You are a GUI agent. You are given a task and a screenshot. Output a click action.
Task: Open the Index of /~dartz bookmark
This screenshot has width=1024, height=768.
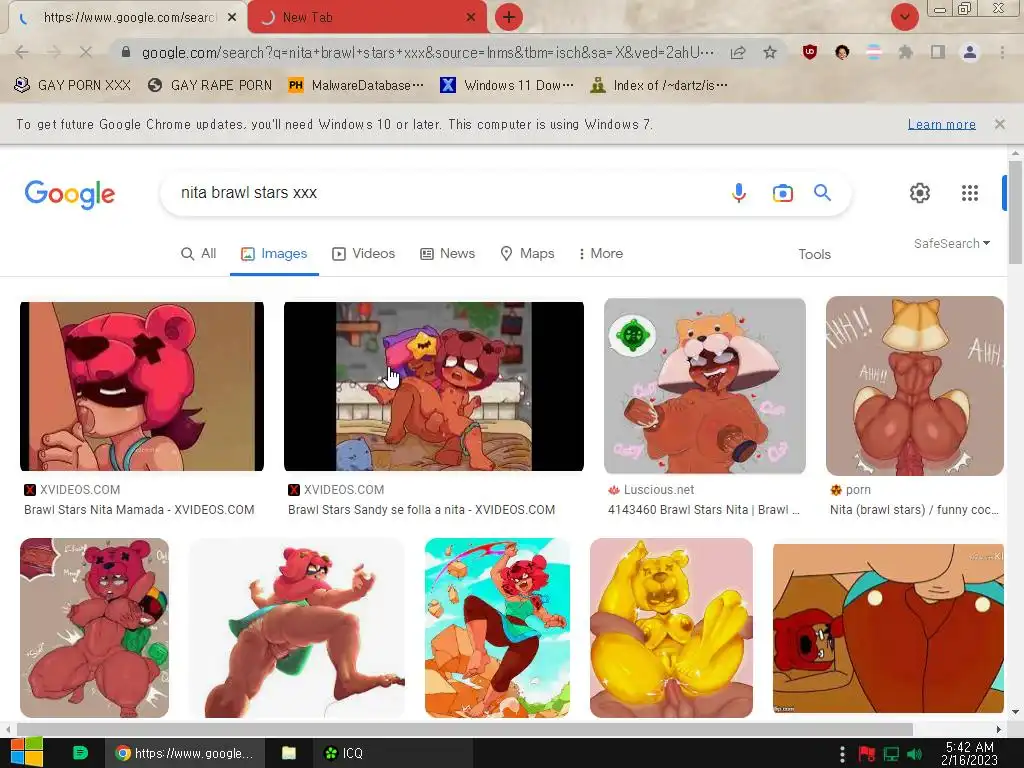coord(659,86)
